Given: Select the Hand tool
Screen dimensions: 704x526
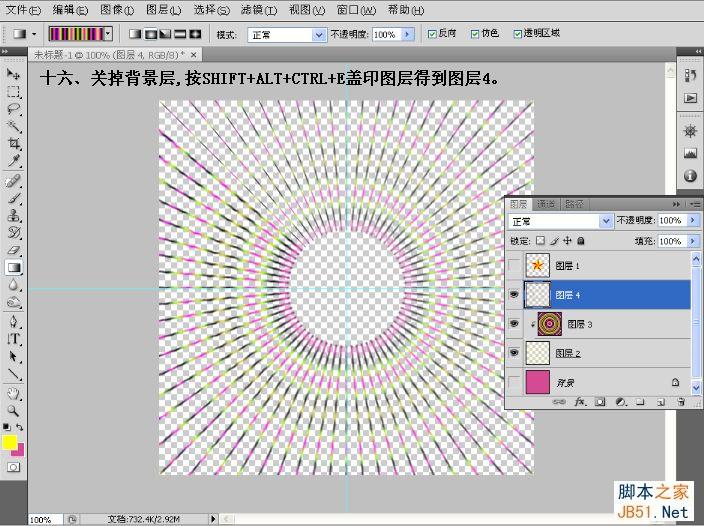Looking at the screenshot, I should (13, 394).
